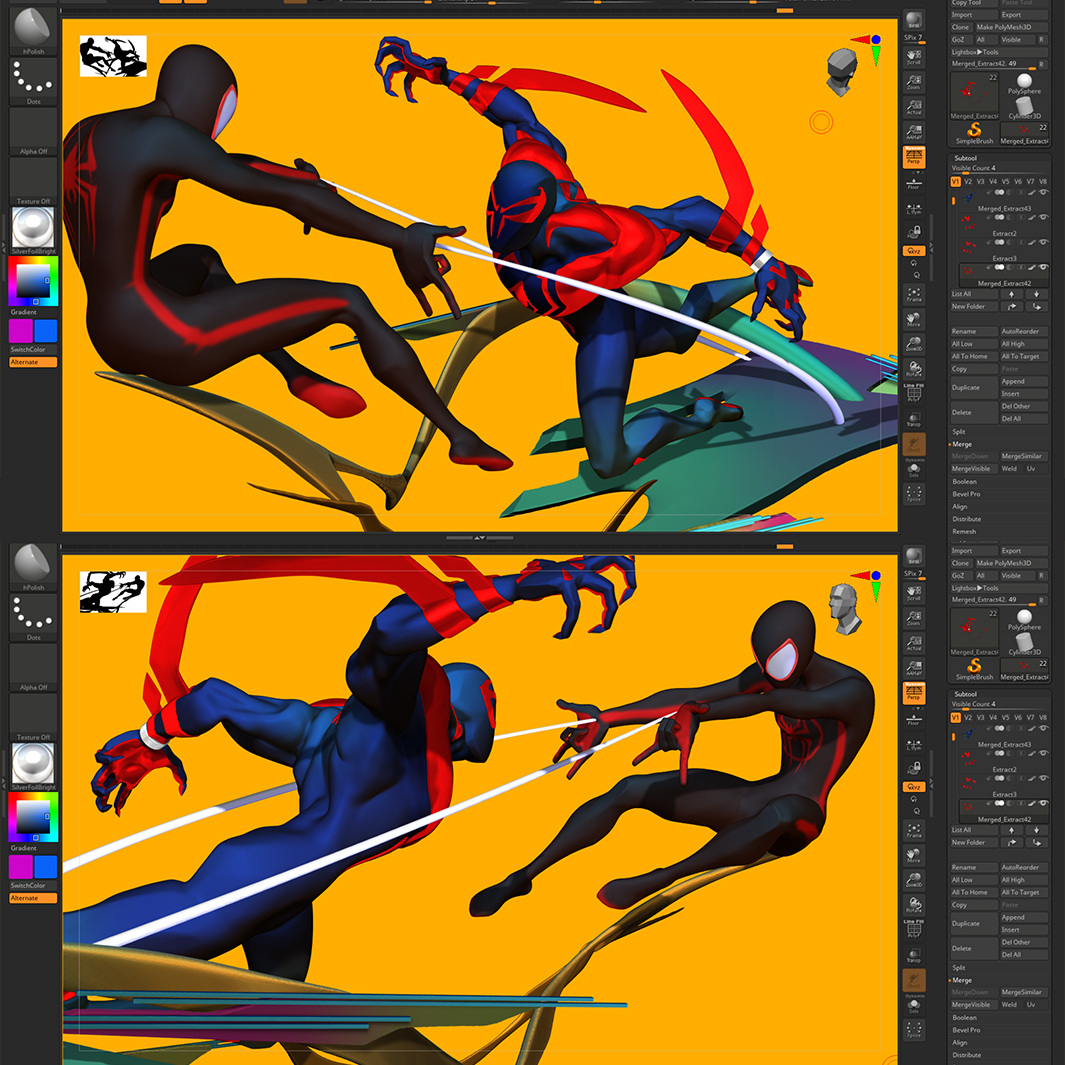
Task: Click the Rotate icon in top view shelf
Action: [x=914, y=369]
